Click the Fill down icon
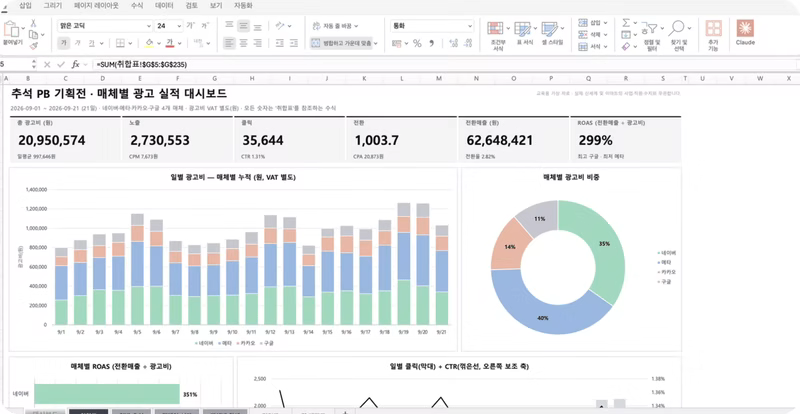This screenshot has width=800, height=414. tap(626, 35)
